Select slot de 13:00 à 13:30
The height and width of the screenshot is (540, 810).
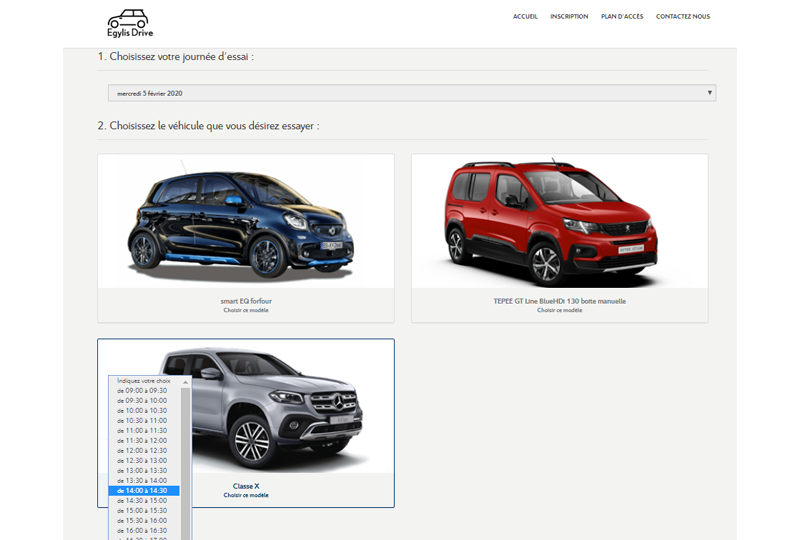tap(144, 470)
